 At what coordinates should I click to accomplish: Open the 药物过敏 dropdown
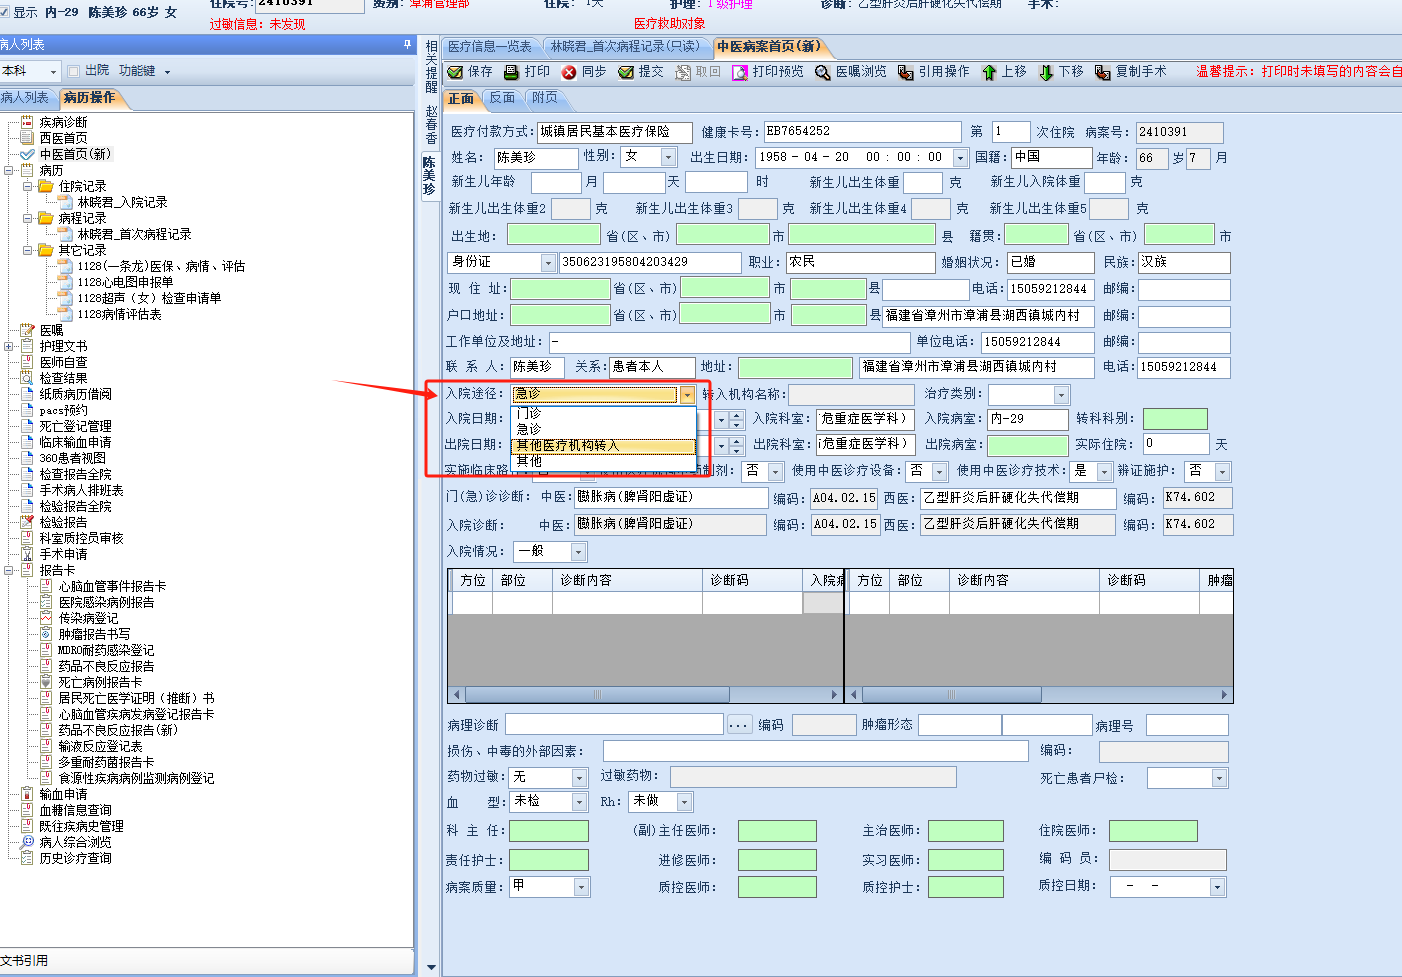coord(579,778)
